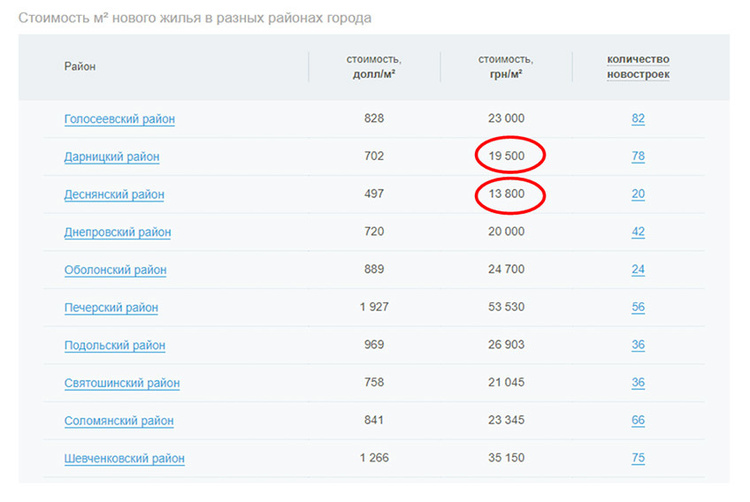Click the стоимость долл/м² column header
Image resolution: width=750 pixels, height=502 pixels.
coord(374,67)
